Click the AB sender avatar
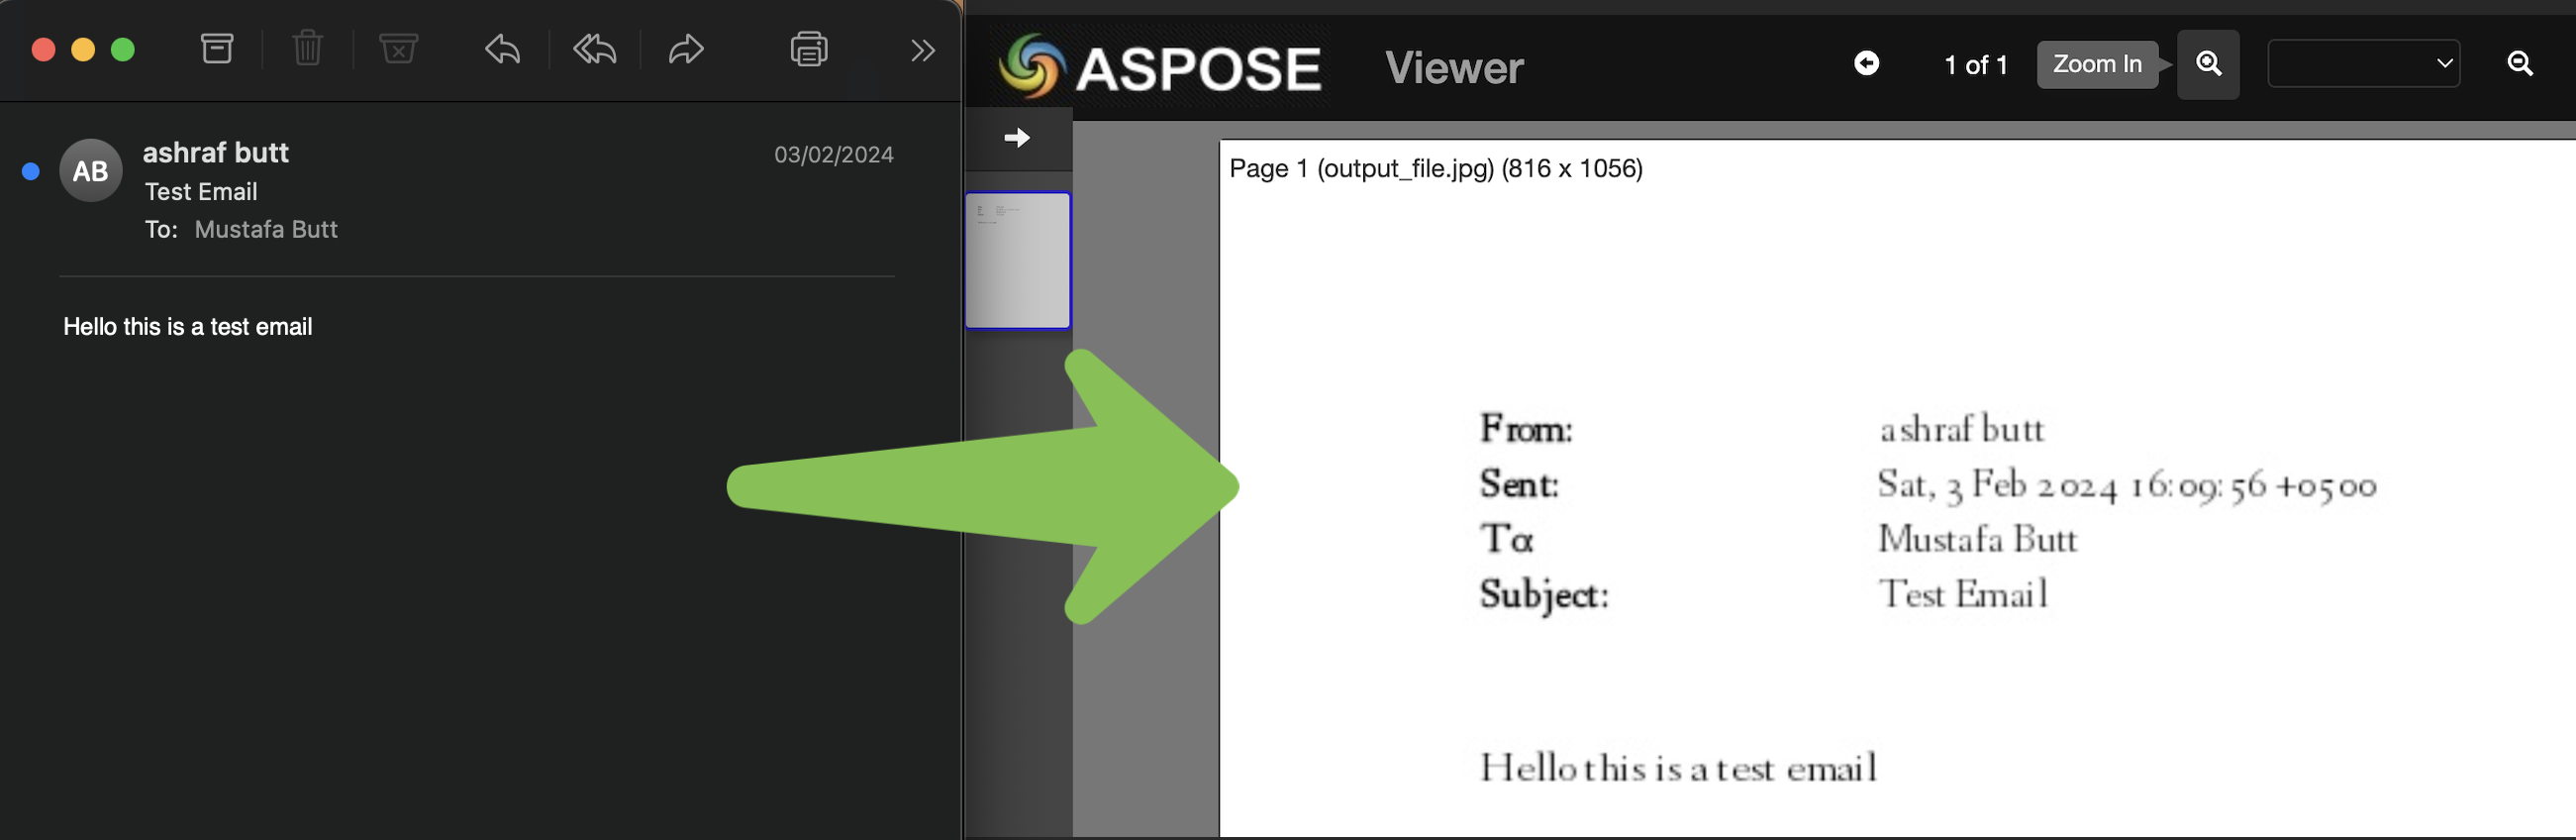2576x840 pixels. coord(91,171)
